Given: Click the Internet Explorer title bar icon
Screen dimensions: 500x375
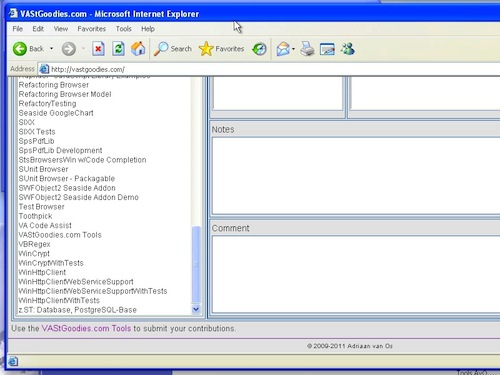Looking at the screenshot, I should 13,13.
